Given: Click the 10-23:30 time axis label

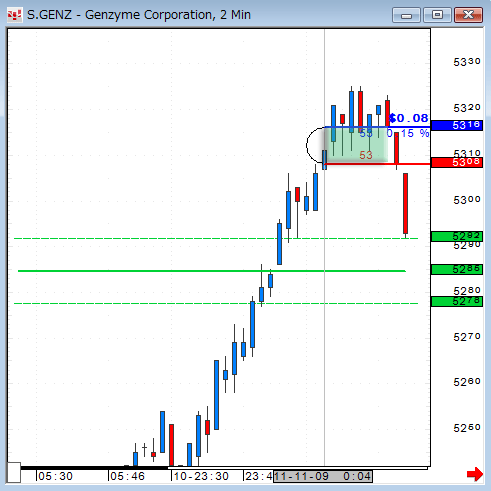Looking at the screenshot, I should coord(201,476).
